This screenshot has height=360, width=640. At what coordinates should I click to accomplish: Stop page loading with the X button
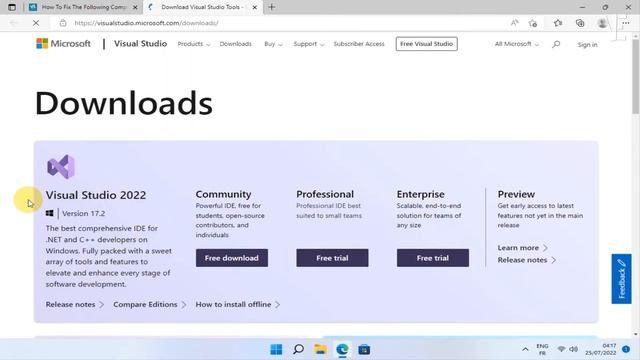coord(36,23)
